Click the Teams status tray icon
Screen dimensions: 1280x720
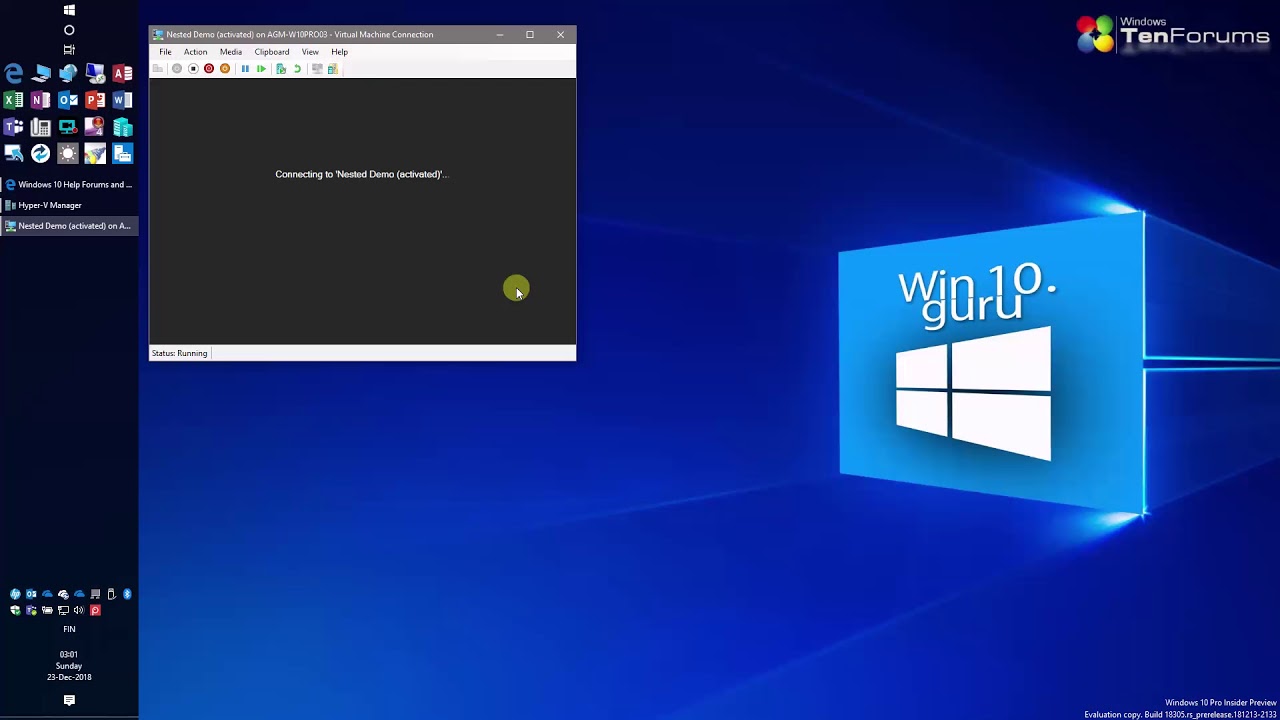tap(31, 610)
